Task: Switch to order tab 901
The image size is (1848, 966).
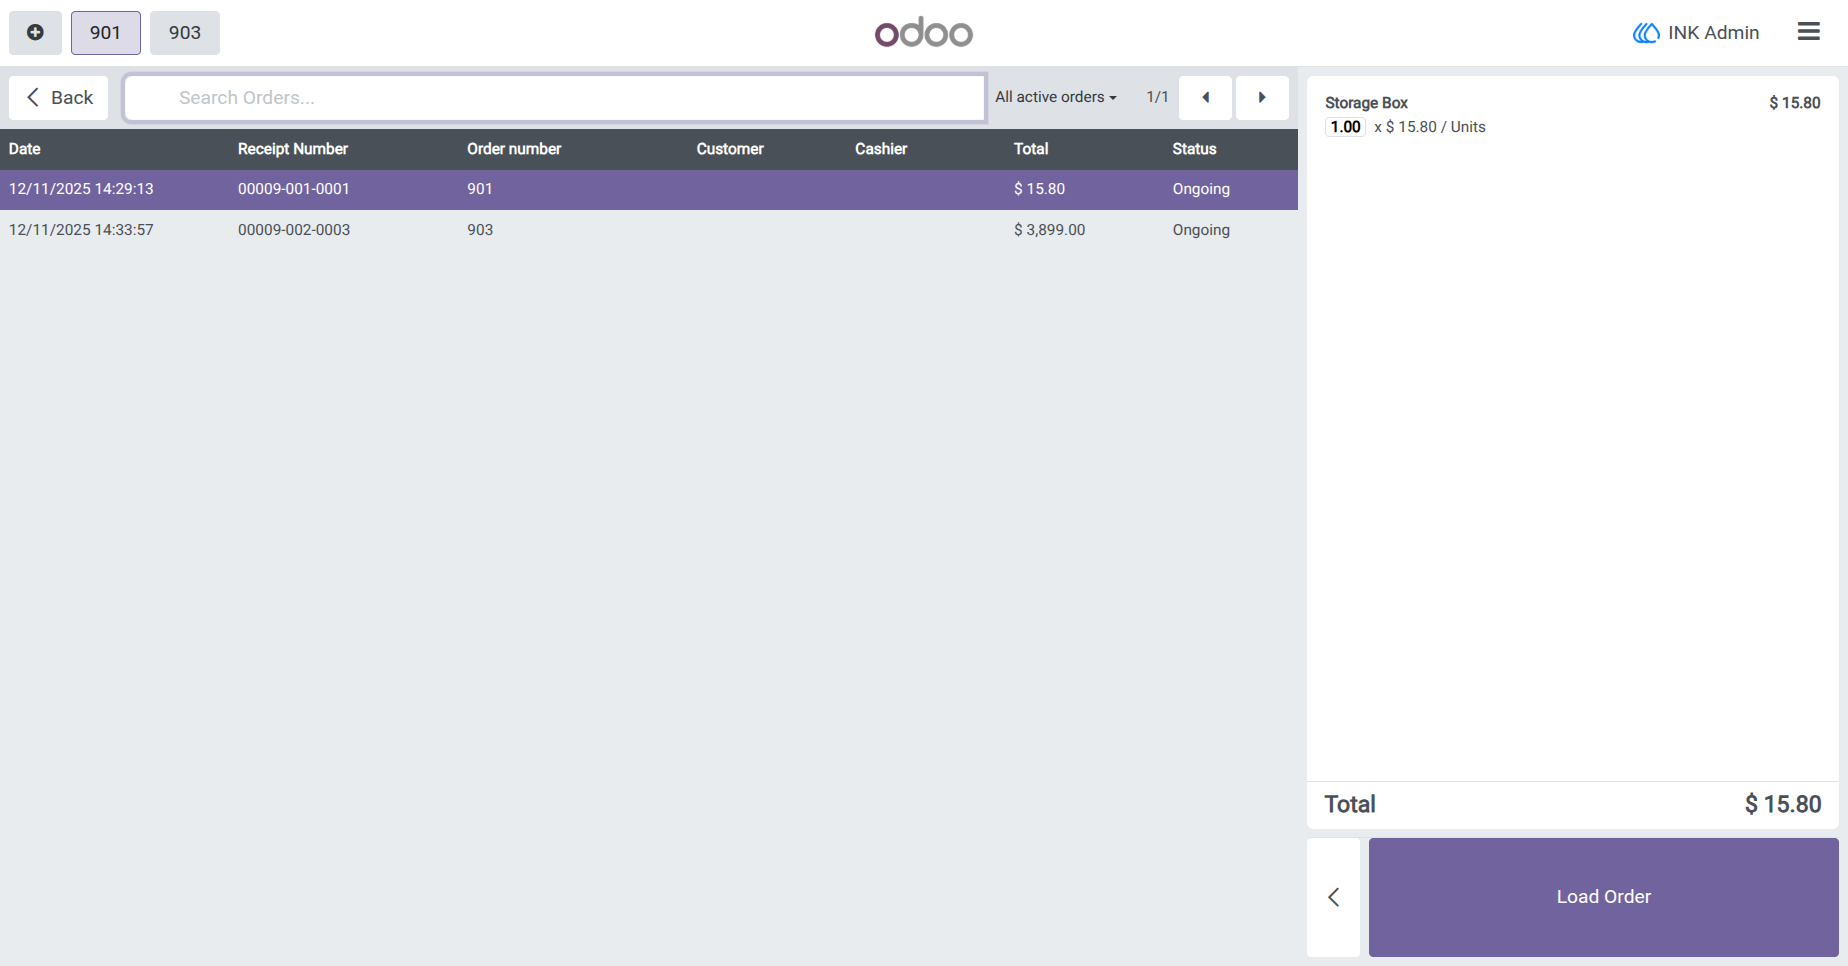Action: point(105,33)
